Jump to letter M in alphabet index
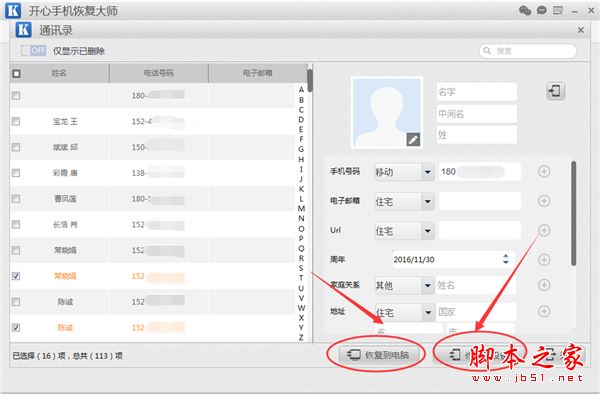The image size is (600, 394). (x=301, y=208)
